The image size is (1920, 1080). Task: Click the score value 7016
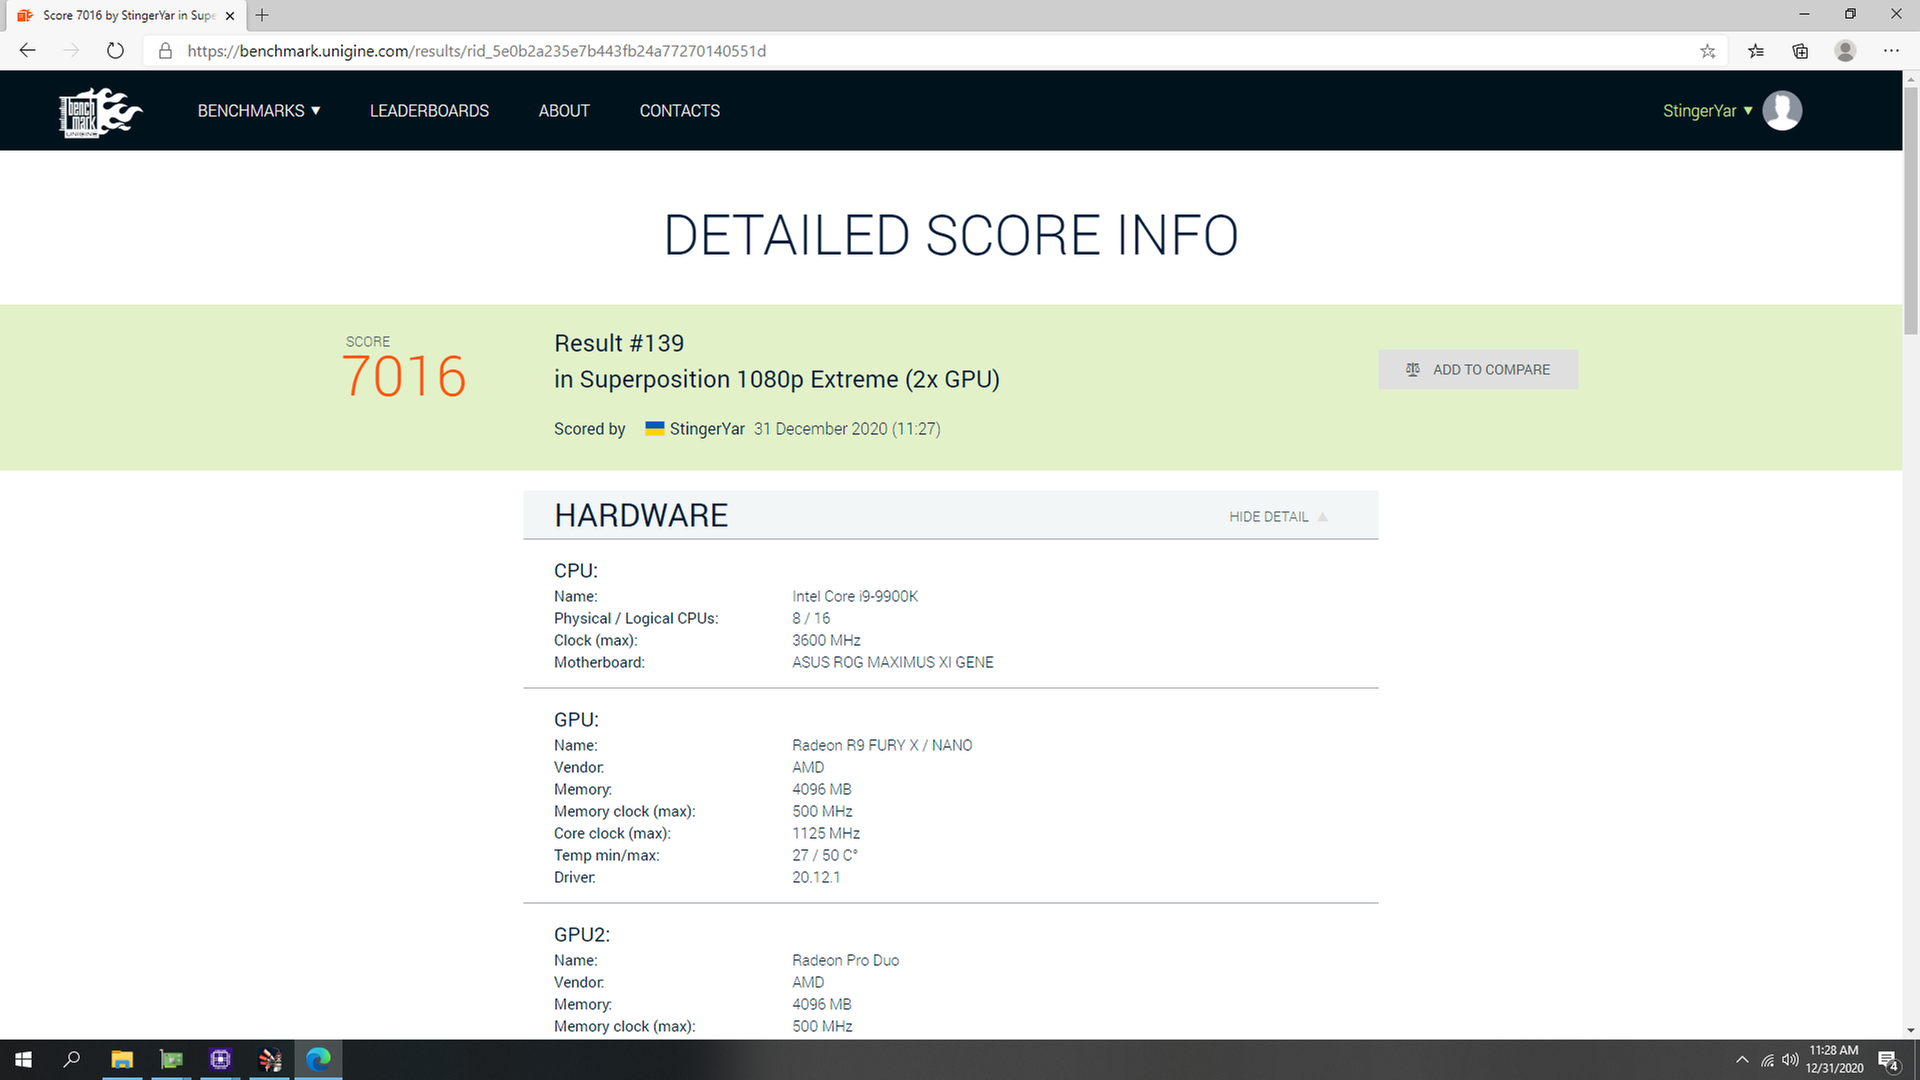(x=404, y=377)
